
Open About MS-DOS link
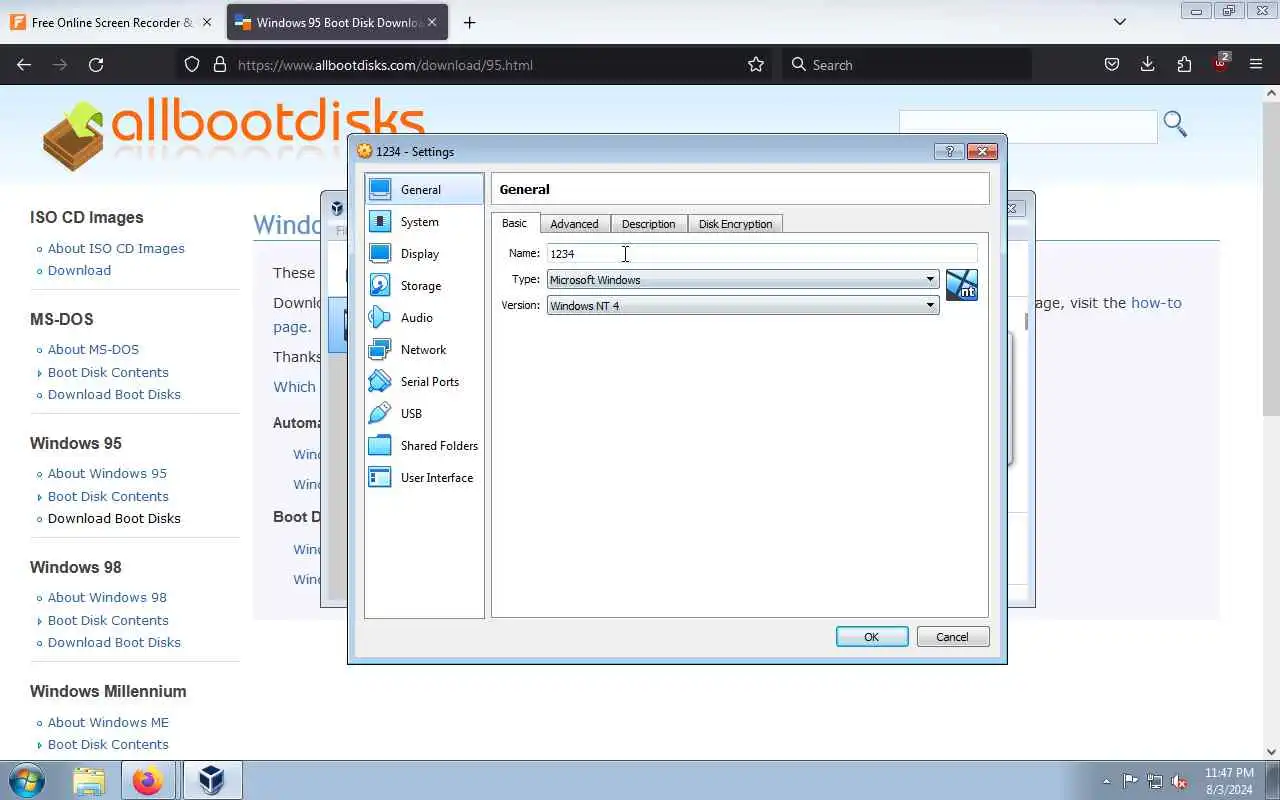click(93, 349)
